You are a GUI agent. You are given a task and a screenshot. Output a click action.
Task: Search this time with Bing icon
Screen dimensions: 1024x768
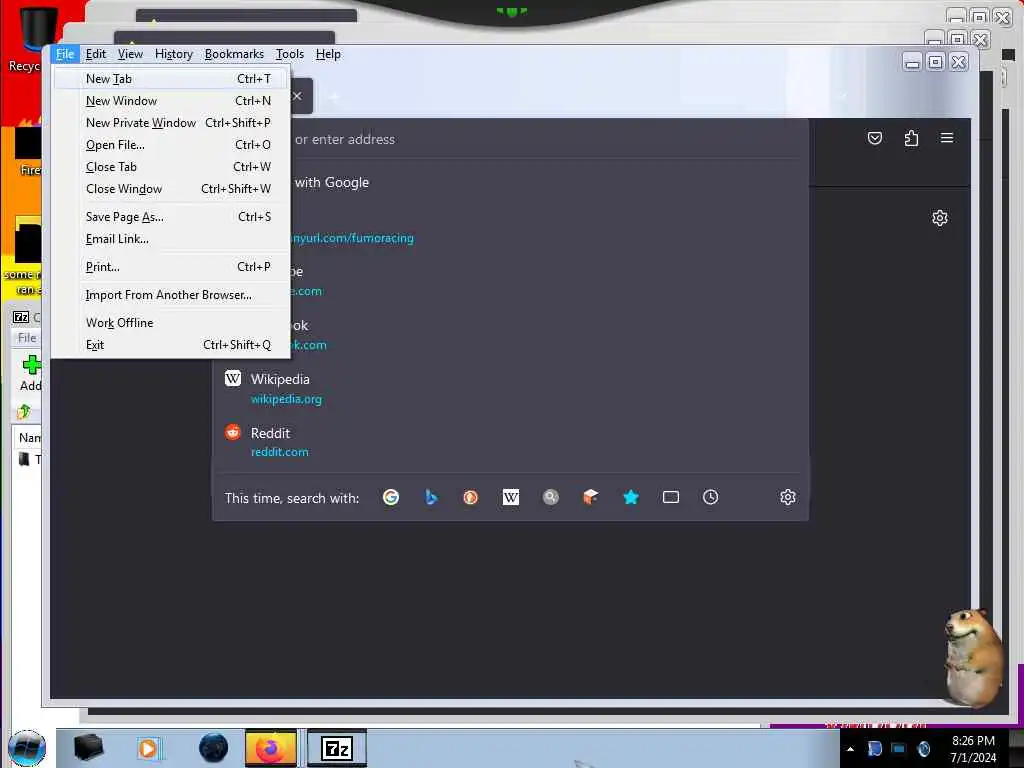pyautogui.click(x=431, y=498)
